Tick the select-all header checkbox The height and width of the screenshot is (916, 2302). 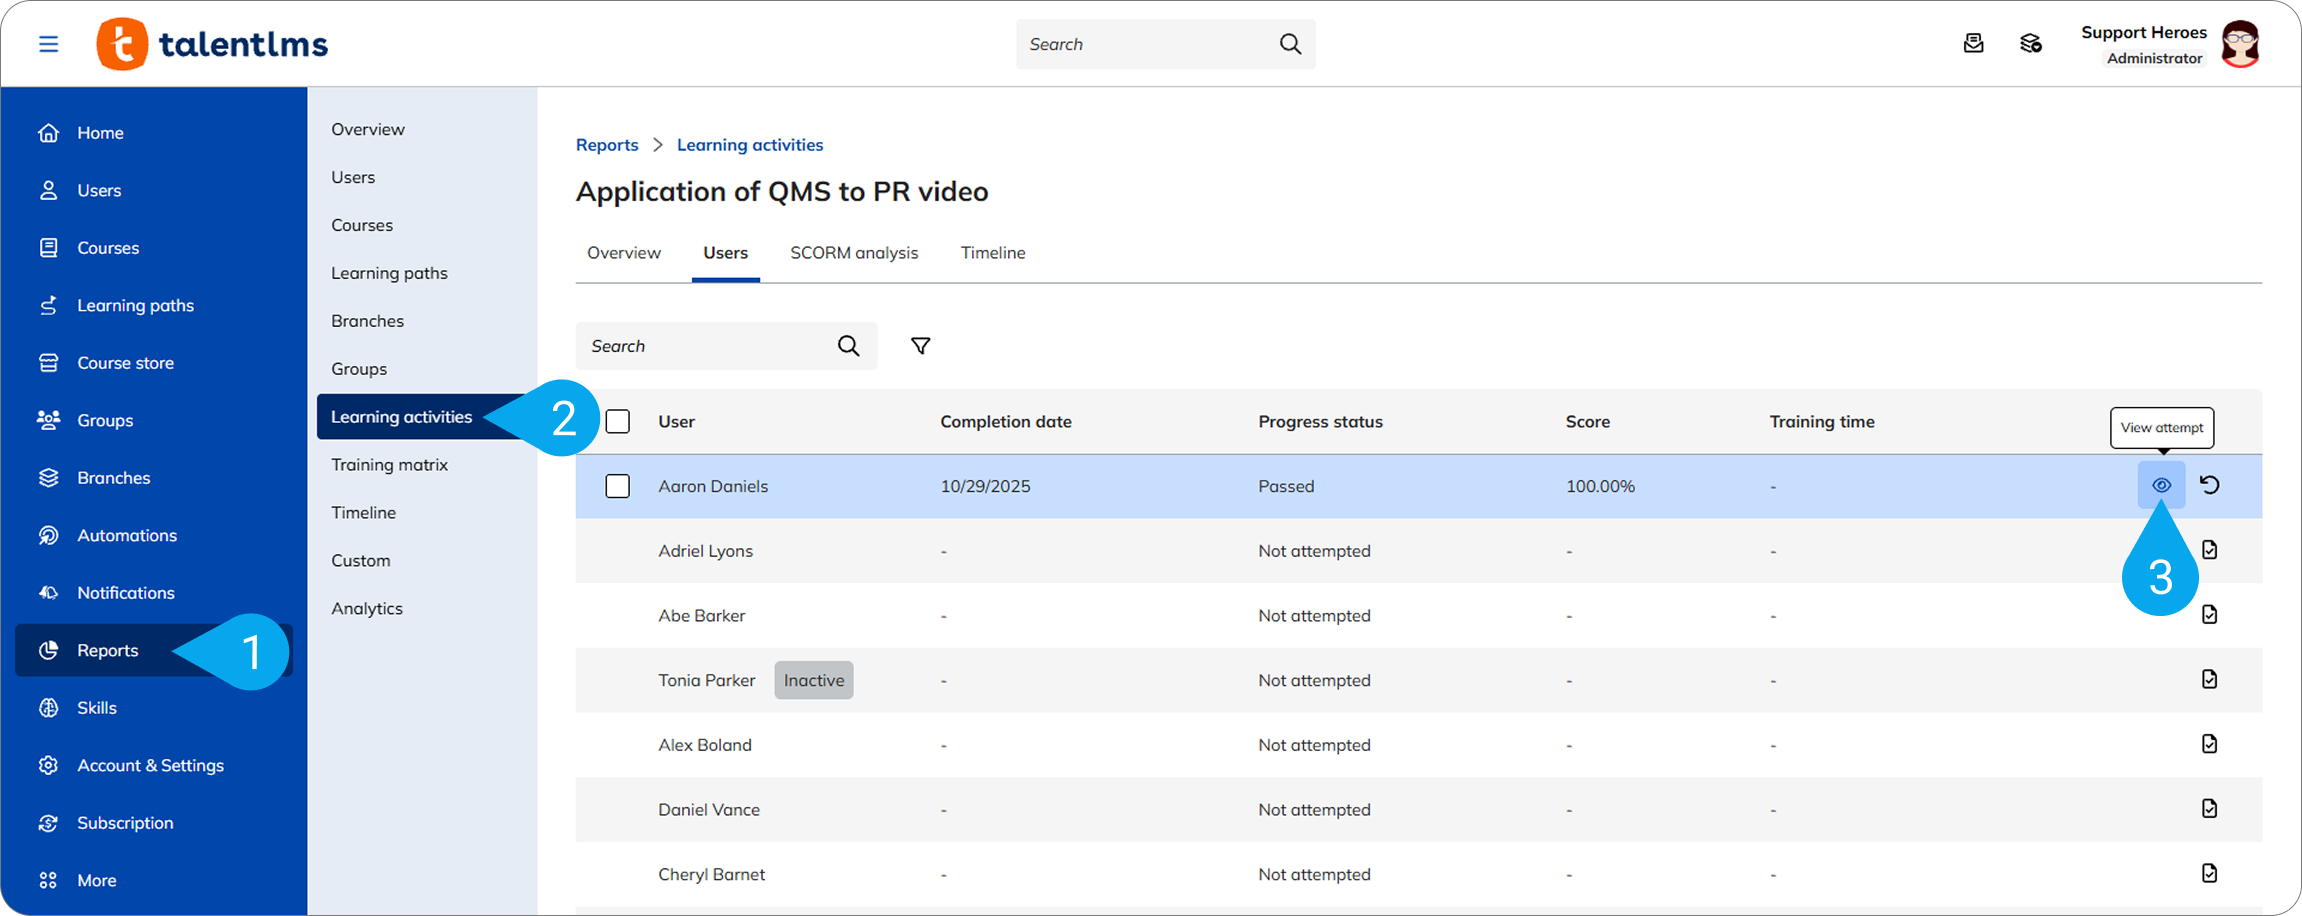pos(618,421)
